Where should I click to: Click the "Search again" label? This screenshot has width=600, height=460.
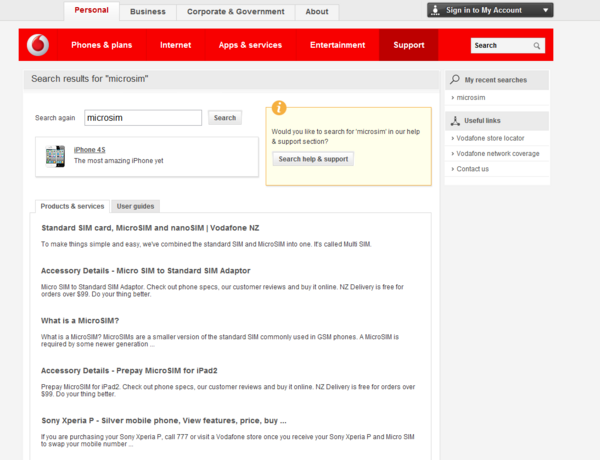pyautogui.click(x=55, y=118)
